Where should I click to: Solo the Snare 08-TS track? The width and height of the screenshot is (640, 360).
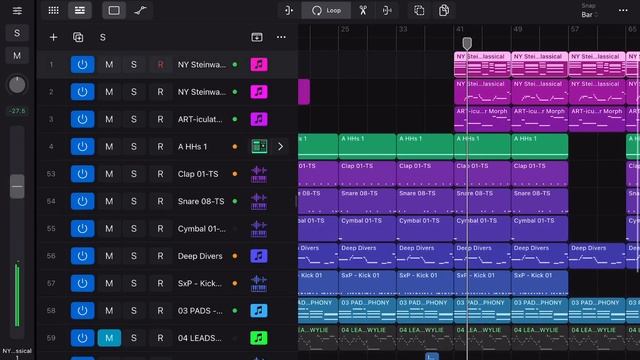(x=134, y=201)
